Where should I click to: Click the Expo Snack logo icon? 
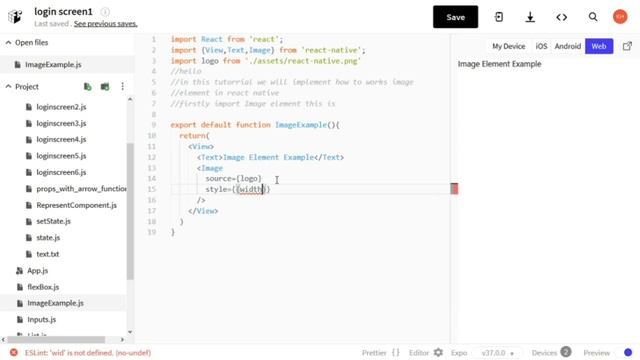pos(15,17)
